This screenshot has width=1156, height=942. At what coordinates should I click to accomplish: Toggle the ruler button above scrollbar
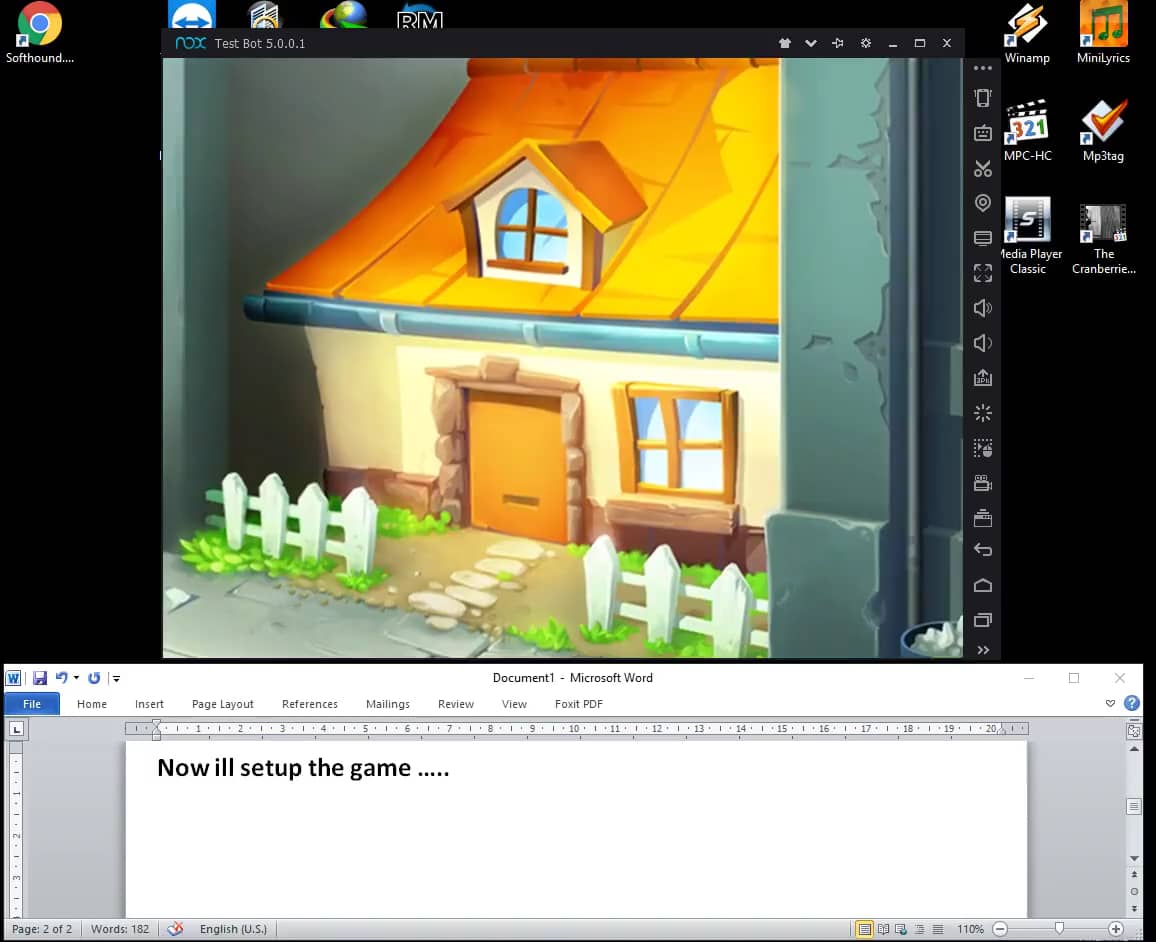(1134, 730)
